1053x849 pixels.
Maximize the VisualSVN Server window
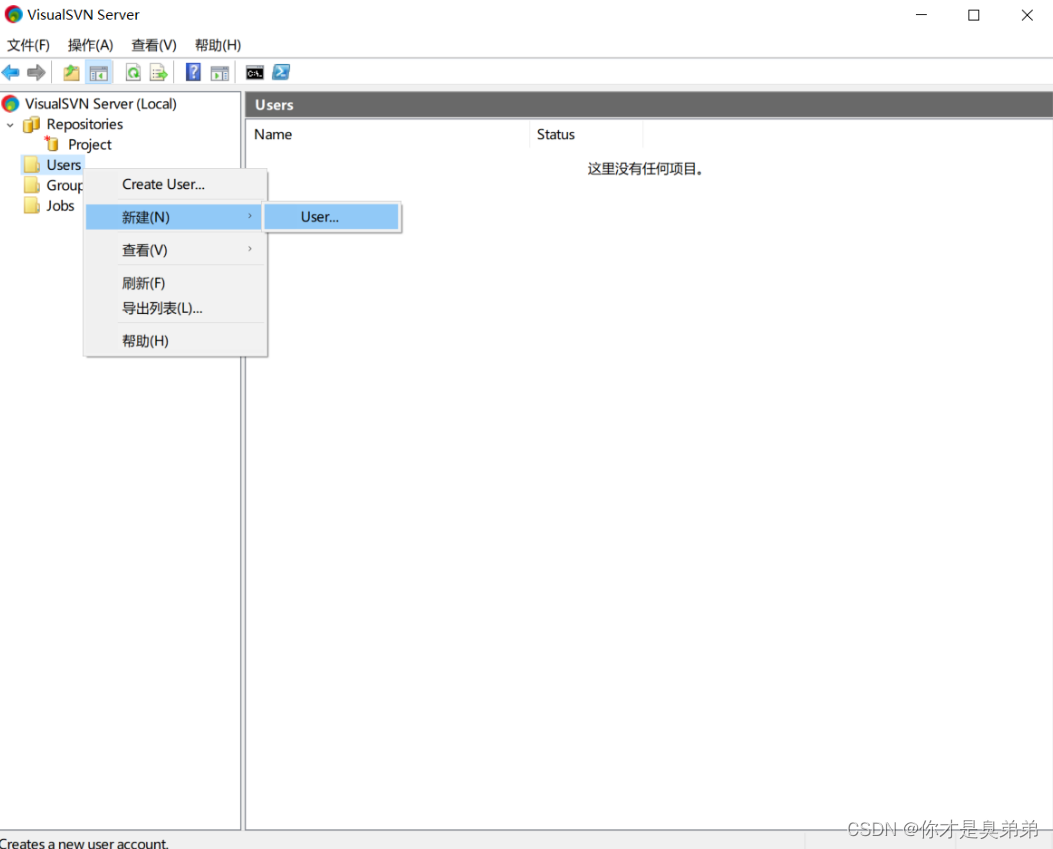coord(974,15)
